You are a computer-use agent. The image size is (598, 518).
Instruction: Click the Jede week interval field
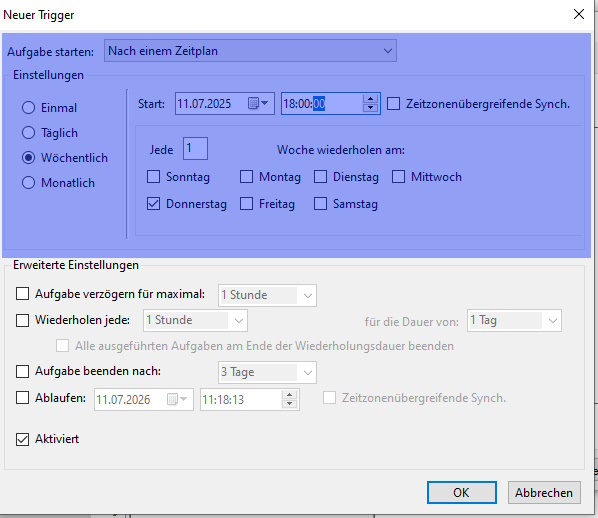[195, 148]
